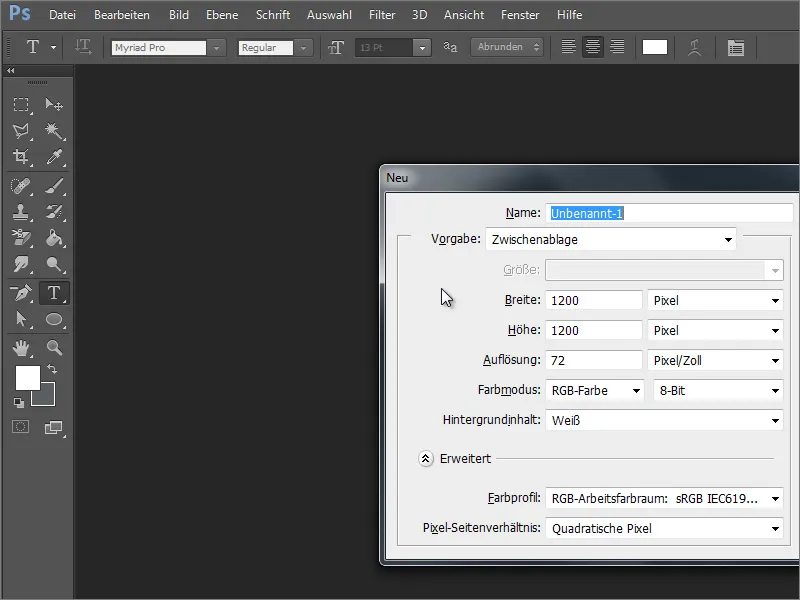
Task: Select the Polygonal Lasso tool
Action: [21, 131]
